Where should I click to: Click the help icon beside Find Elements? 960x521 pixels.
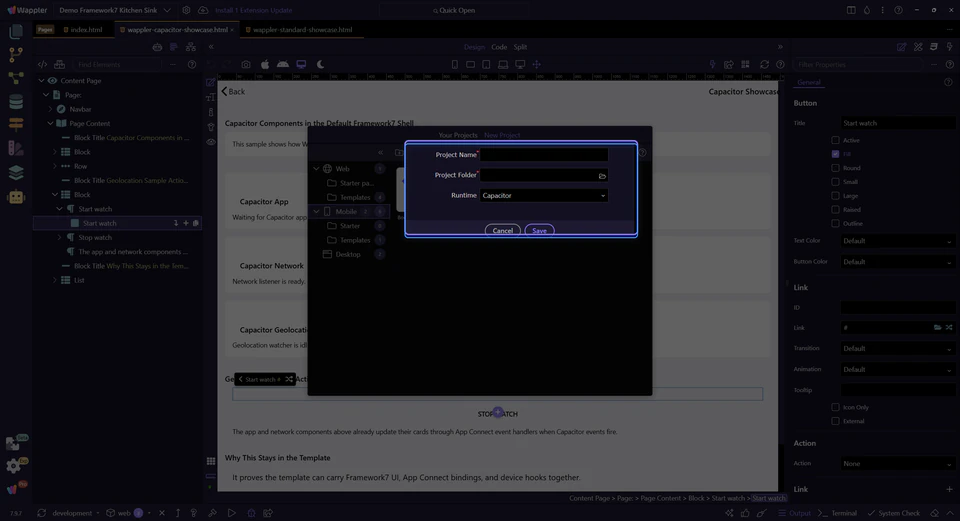pyautogui.click(x=192, y=64)
